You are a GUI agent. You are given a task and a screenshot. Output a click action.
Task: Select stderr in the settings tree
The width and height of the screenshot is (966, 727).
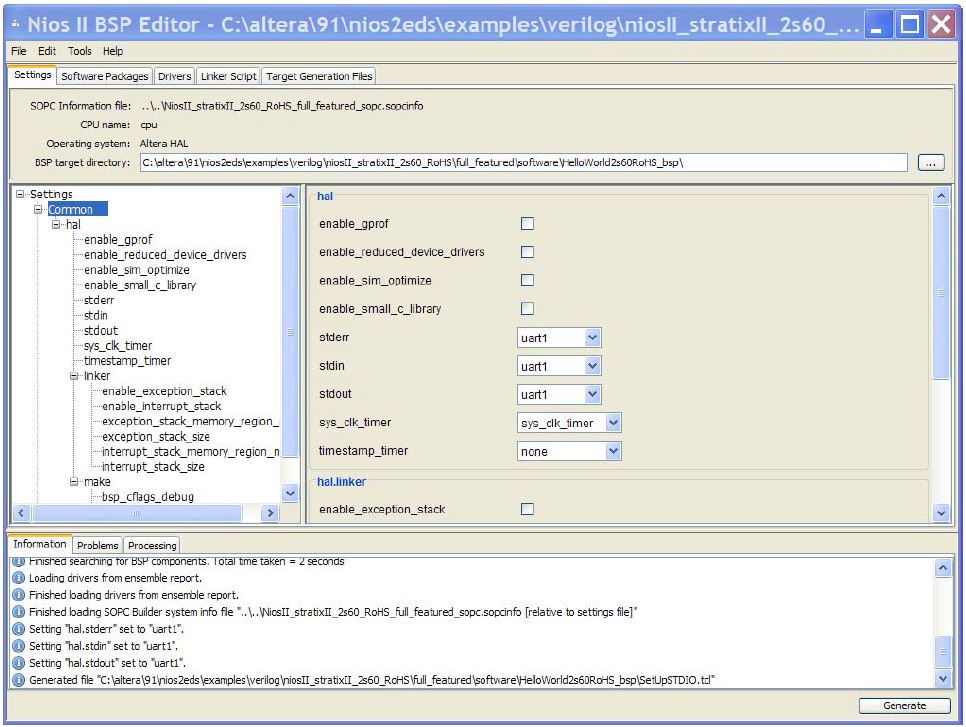pos(99,300)
